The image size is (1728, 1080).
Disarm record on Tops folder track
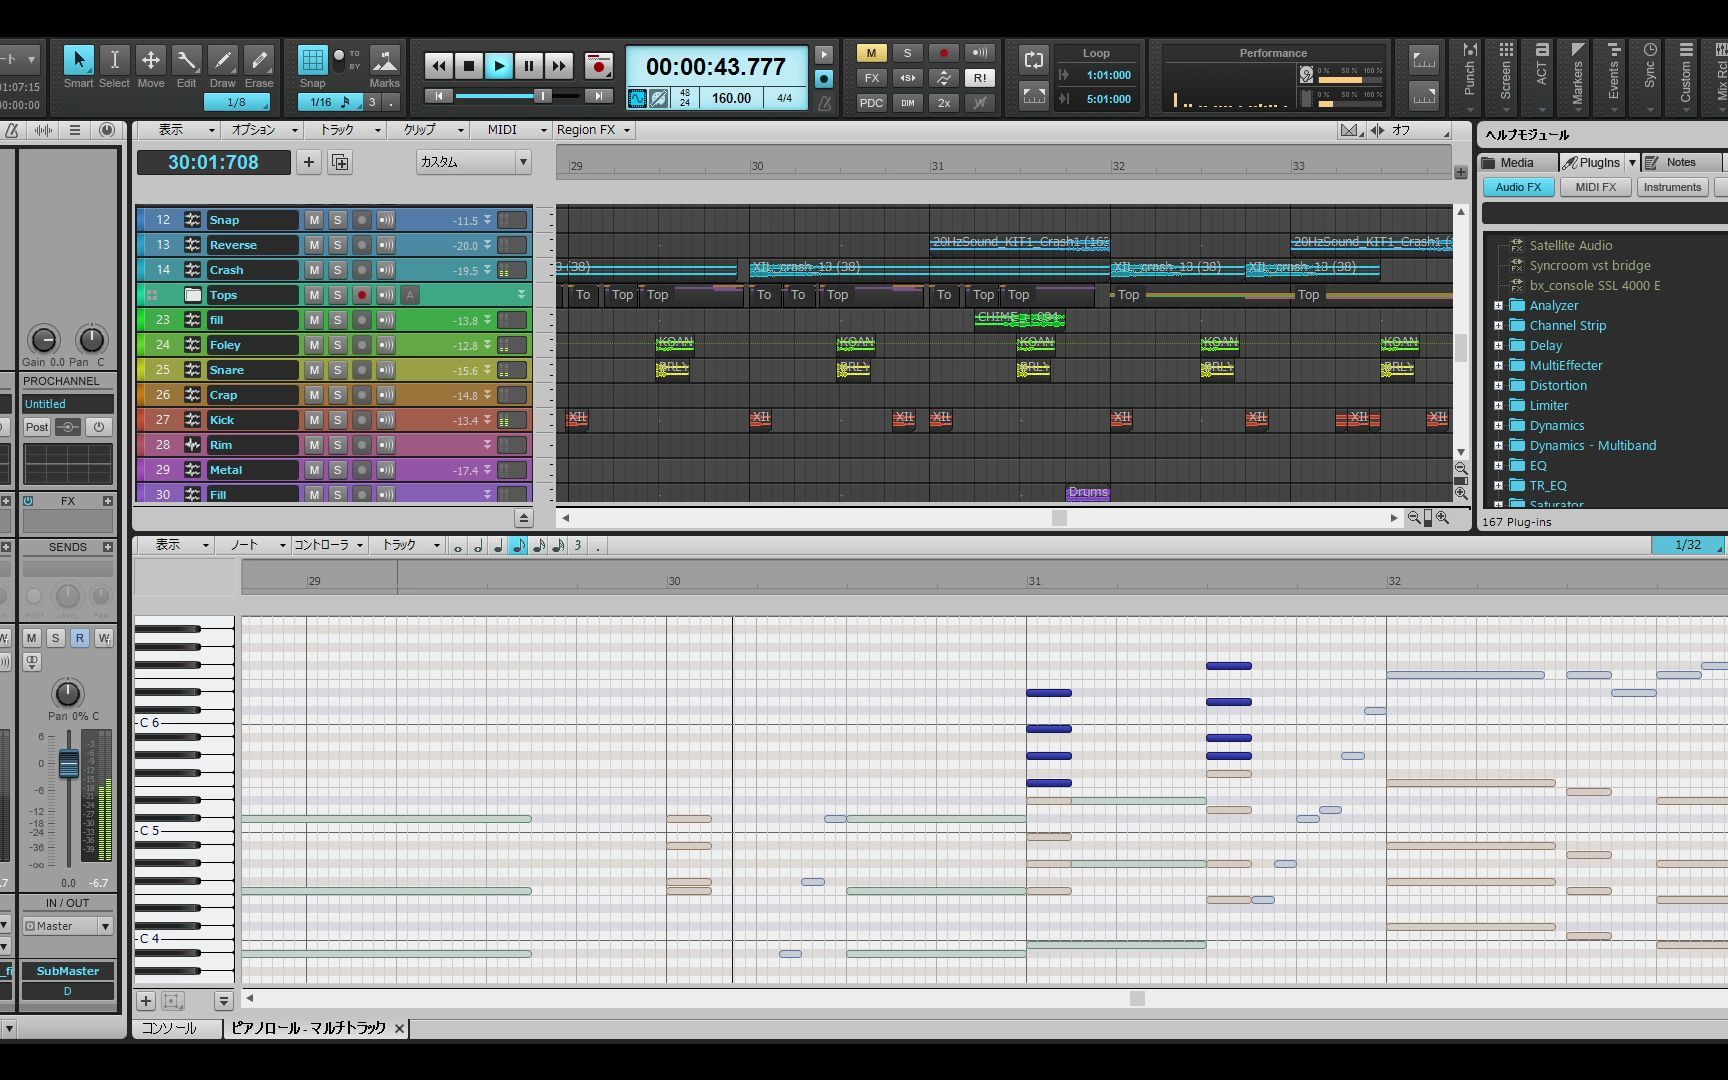tap(361, 295)
